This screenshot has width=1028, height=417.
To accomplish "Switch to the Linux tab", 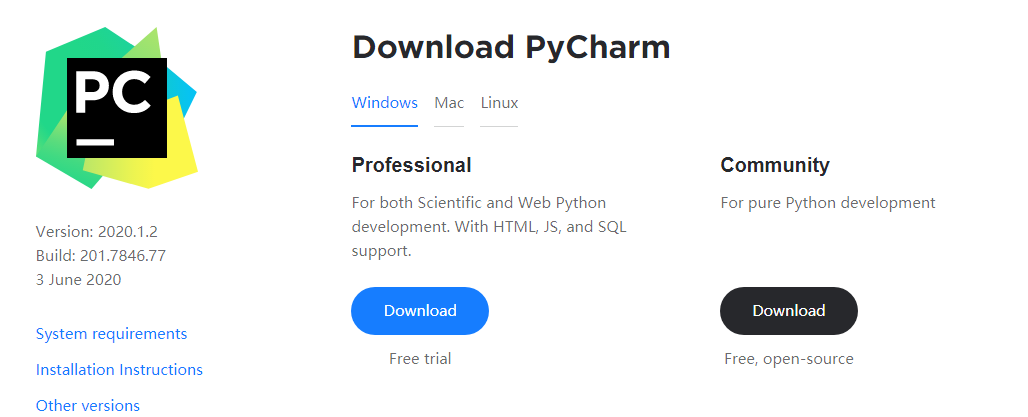I will pyautogui.click(x=499, y=103).
